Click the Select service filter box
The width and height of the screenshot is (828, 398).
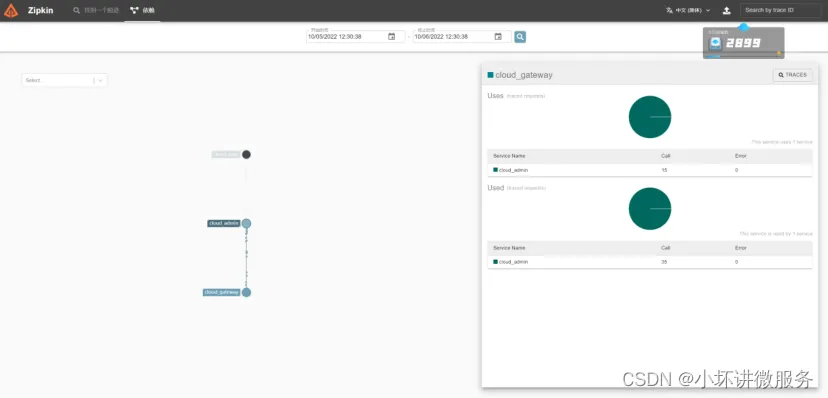coord(64,80)
